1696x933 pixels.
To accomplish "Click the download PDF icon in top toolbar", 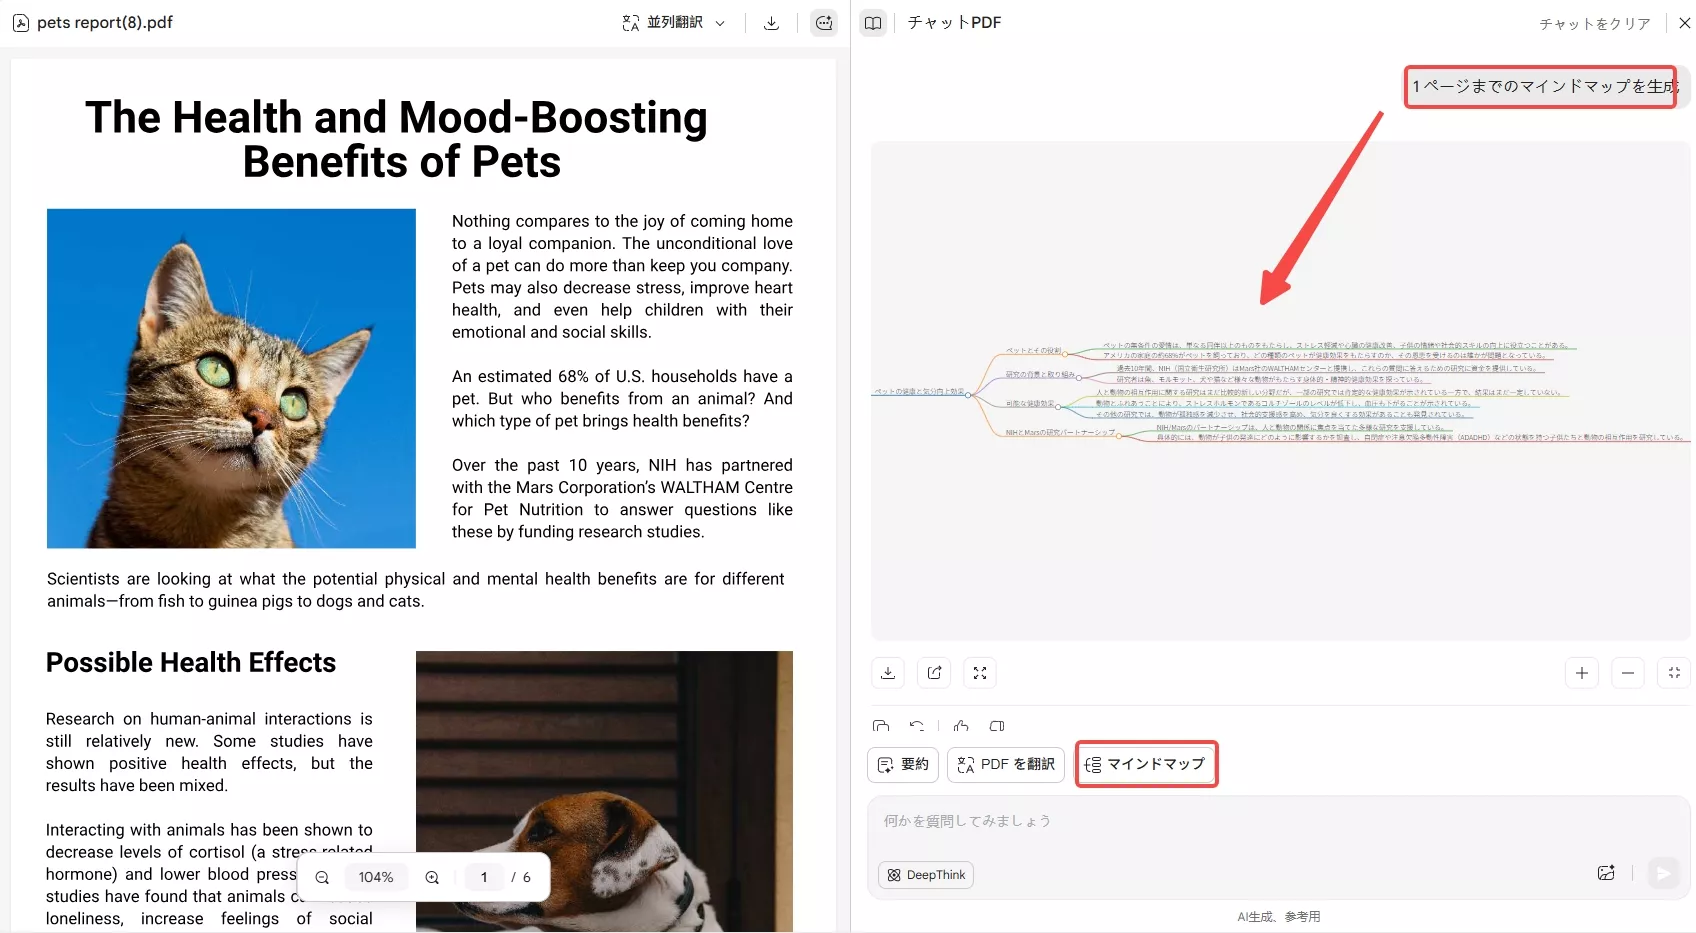I will [x=771, y=23].
